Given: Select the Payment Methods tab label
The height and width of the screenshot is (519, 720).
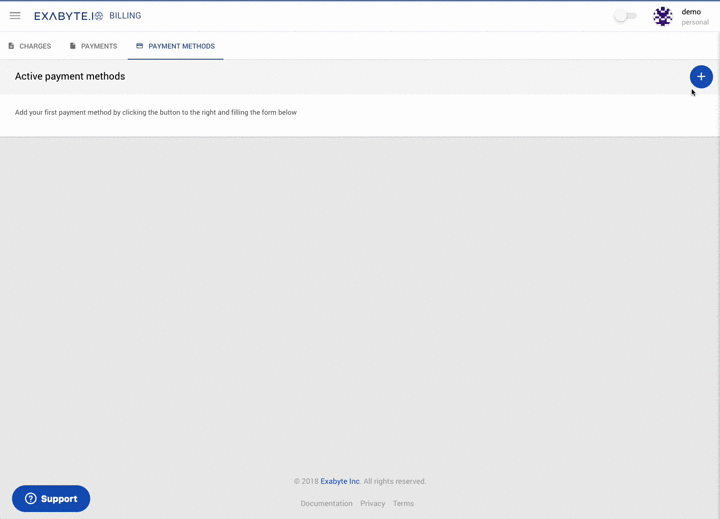Looking at the screenshot, I should click(181, 46).
